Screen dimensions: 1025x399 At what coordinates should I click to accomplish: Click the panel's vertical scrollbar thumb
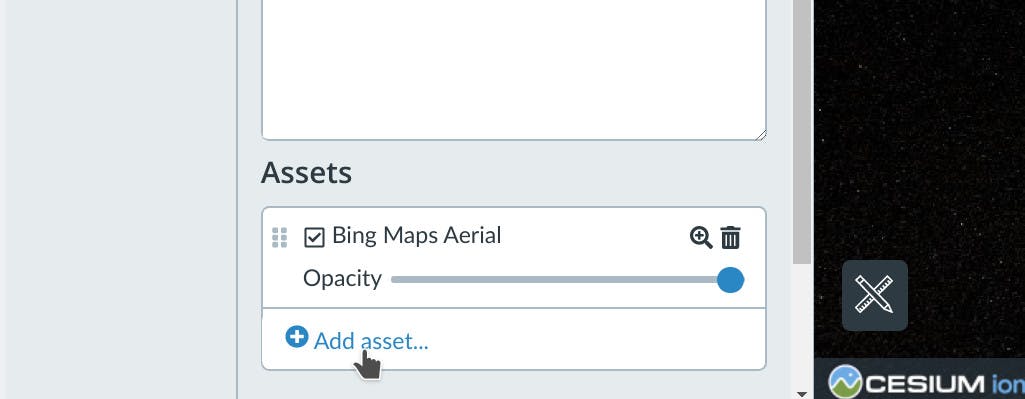coord(802,131)
